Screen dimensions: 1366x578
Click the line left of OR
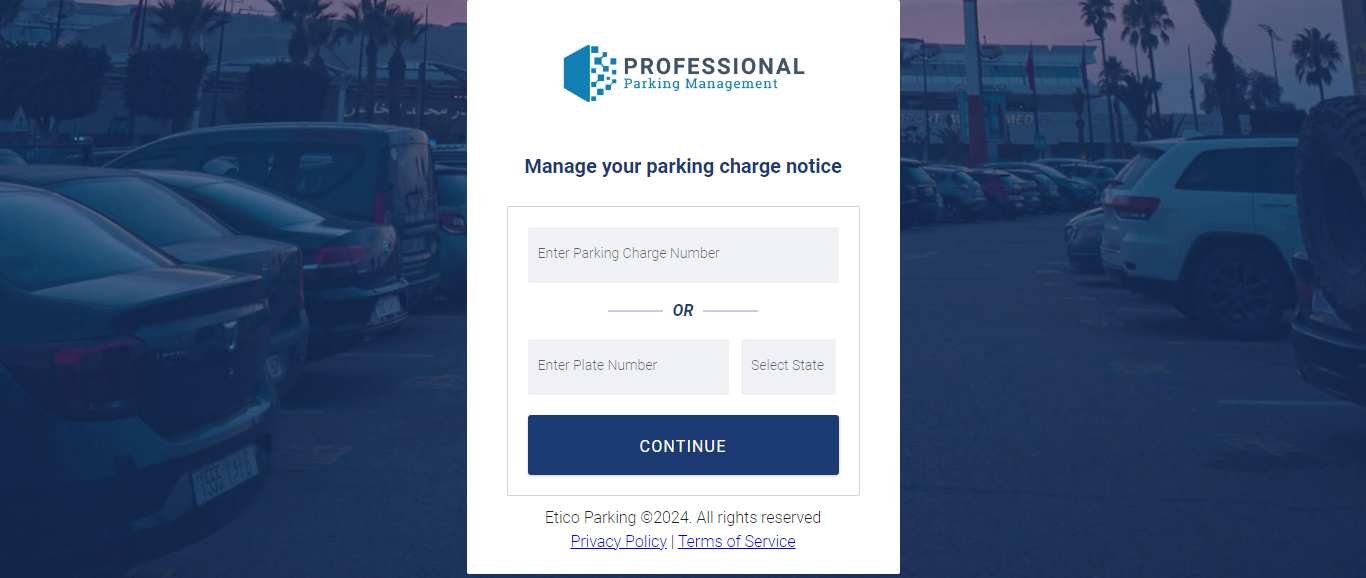635,311
